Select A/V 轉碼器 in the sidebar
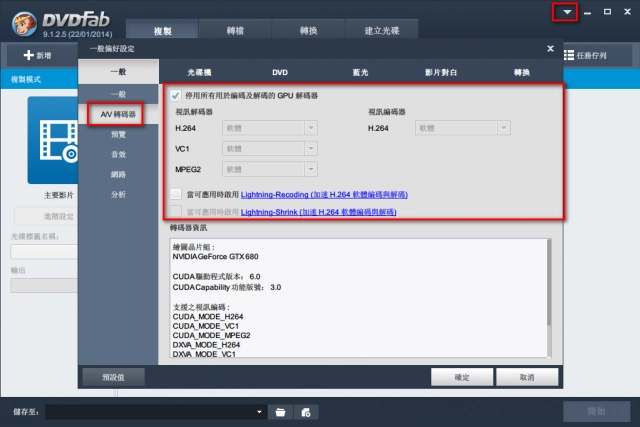The width and height of the screenshot is (640, 427). pyautogui.click(x=118, y=114)
